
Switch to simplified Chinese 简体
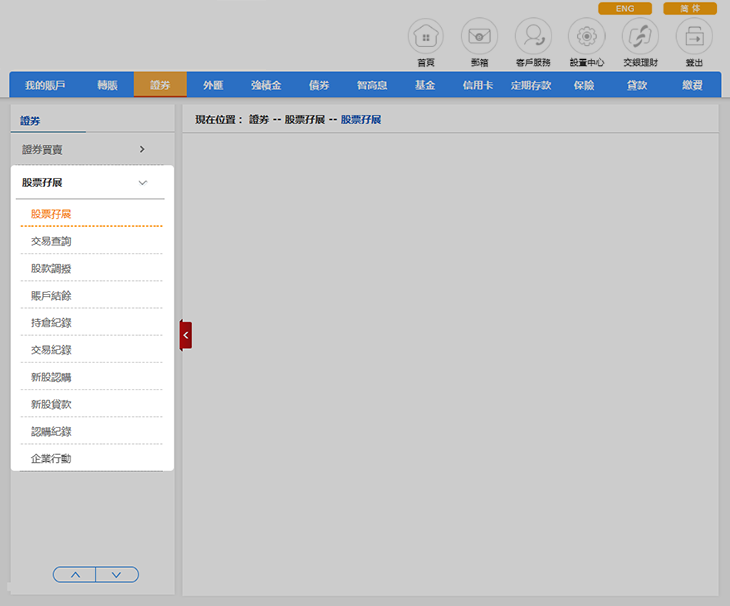[x=690, y=8]
